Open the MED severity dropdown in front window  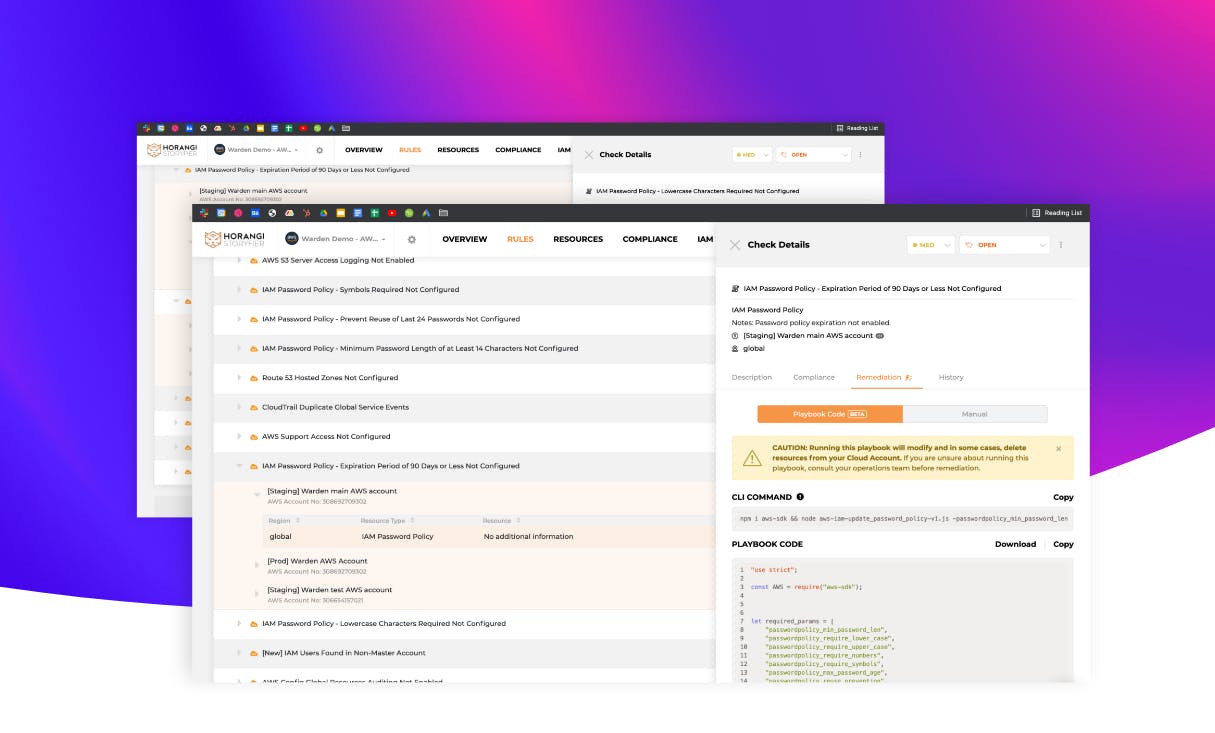pyautogui.click(x=930, y=245)
